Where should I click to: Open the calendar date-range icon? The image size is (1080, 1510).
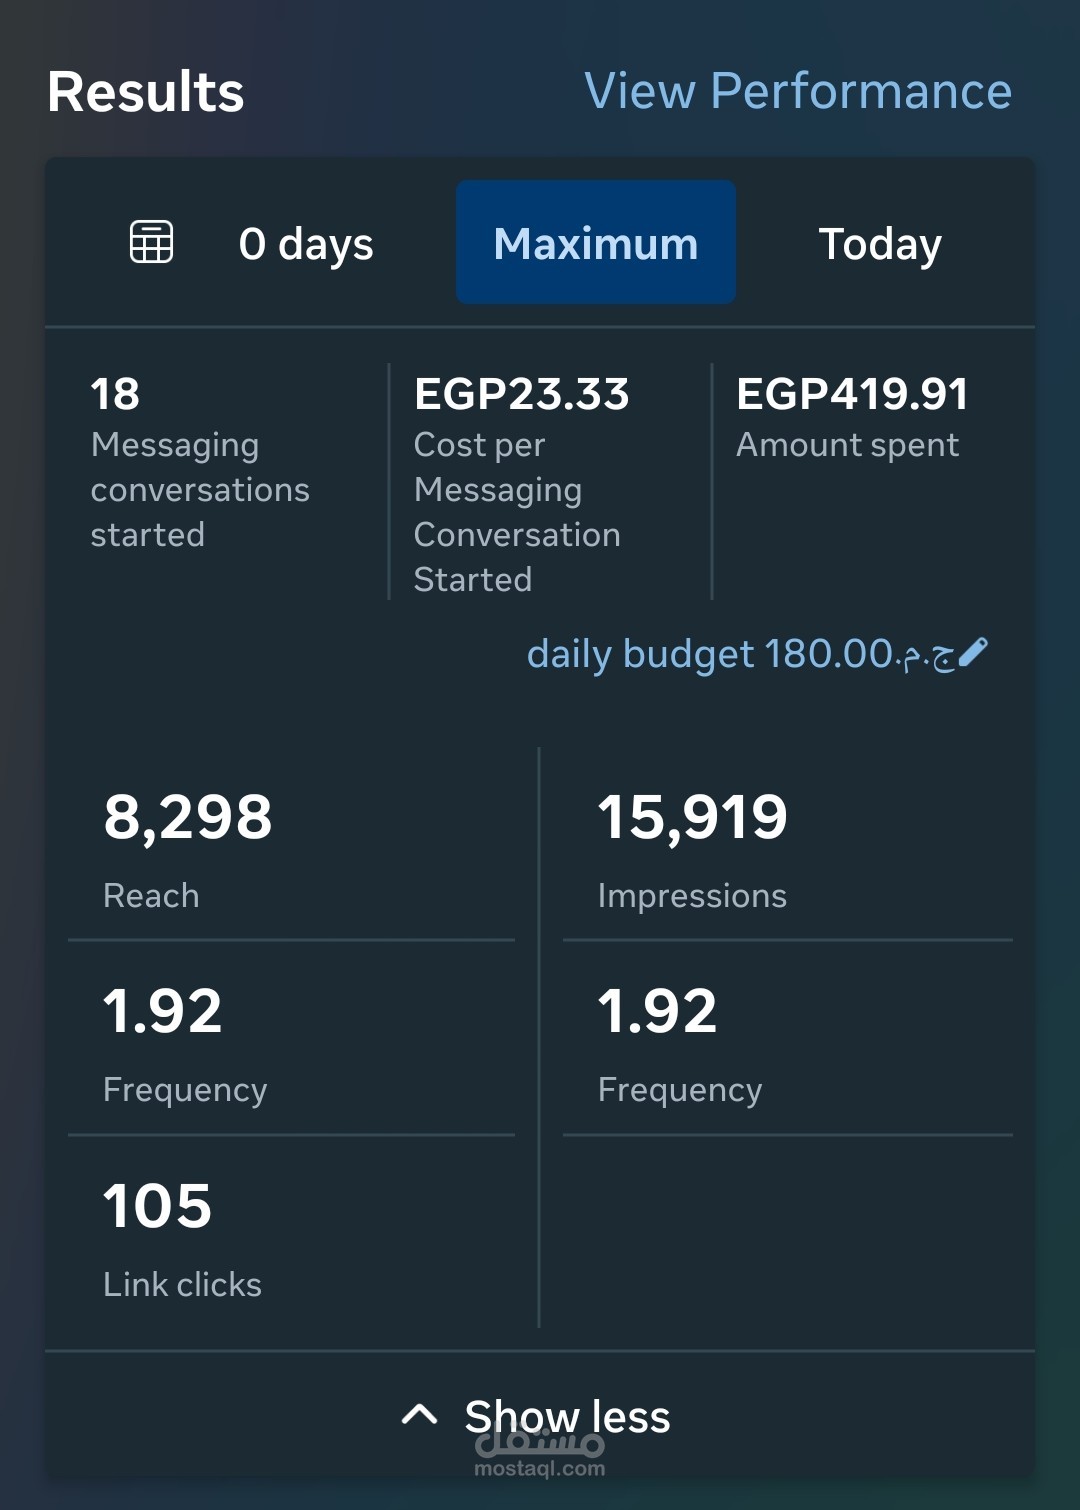point(152,242)
